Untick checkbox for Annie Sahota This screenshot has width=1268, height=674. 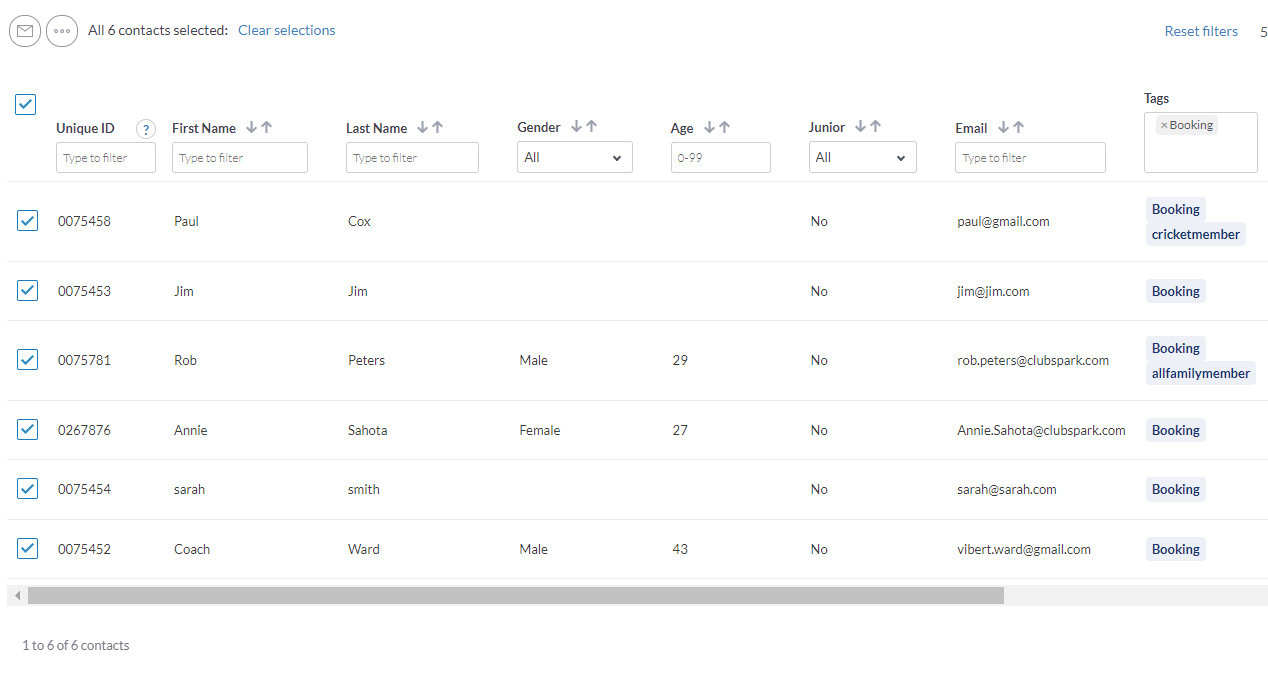click(x=28, y=430)
